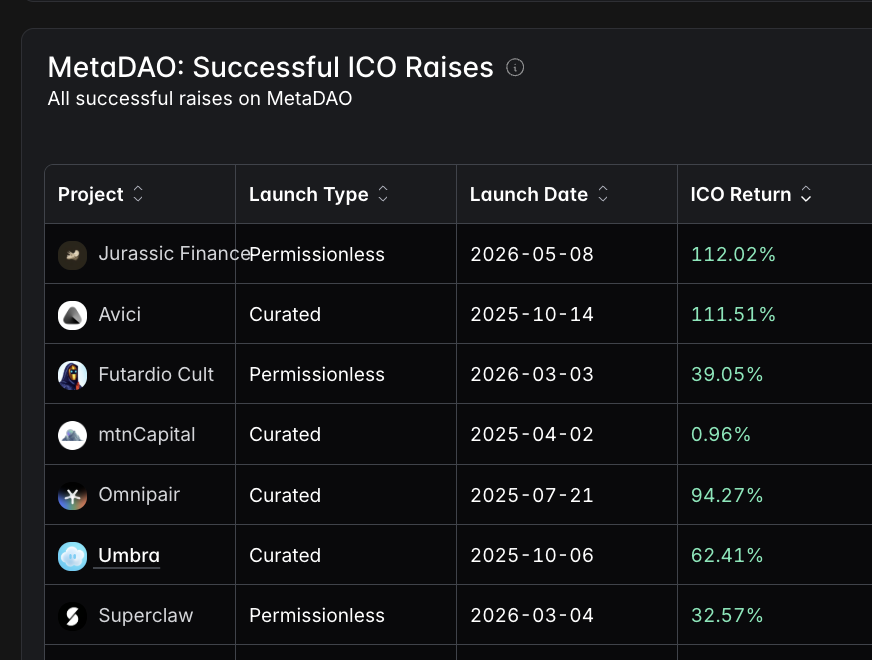This screenshot has height=660, width=872.
Task: Open the Avici project name
Action: pos(120,314)
